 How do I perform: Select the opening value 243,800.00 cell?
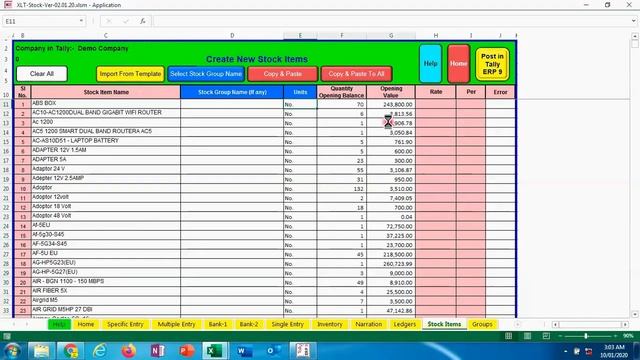point(391,104)
